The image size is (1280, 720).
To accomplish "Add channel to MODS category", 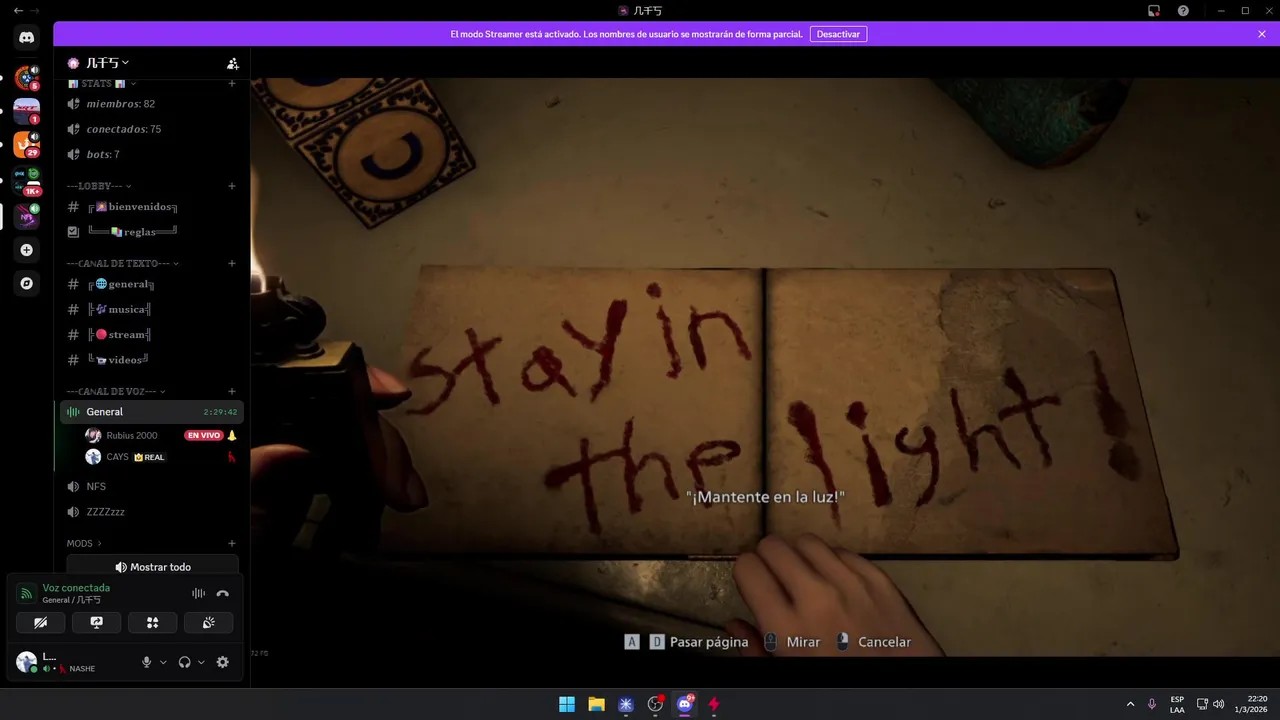I will click(232, 544).
